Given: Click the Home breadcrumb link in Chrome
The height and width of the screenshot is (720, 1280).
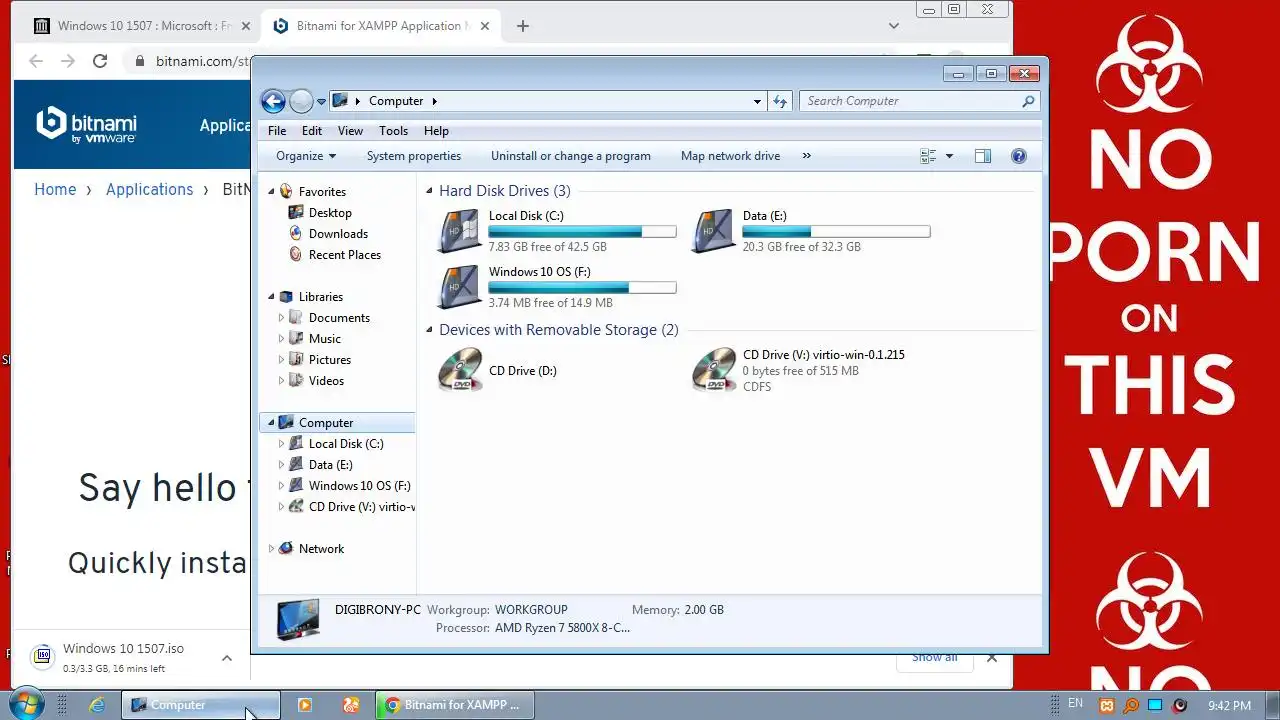Looking at the screenshot, I should [x=55, y=189].
